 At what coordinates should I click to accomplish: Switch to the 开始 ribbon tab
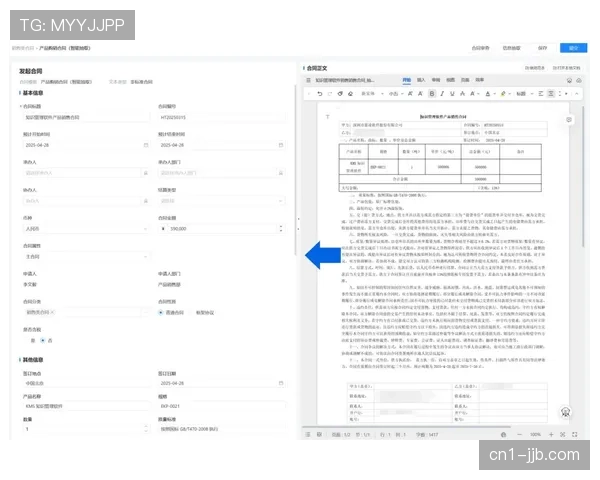(406, 78)
